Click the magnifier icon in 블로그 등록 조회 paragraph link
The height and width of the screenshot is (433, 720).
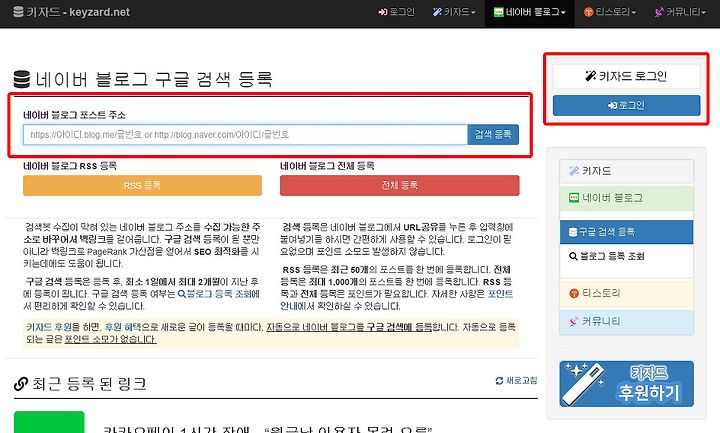click(x=182, y=294)
